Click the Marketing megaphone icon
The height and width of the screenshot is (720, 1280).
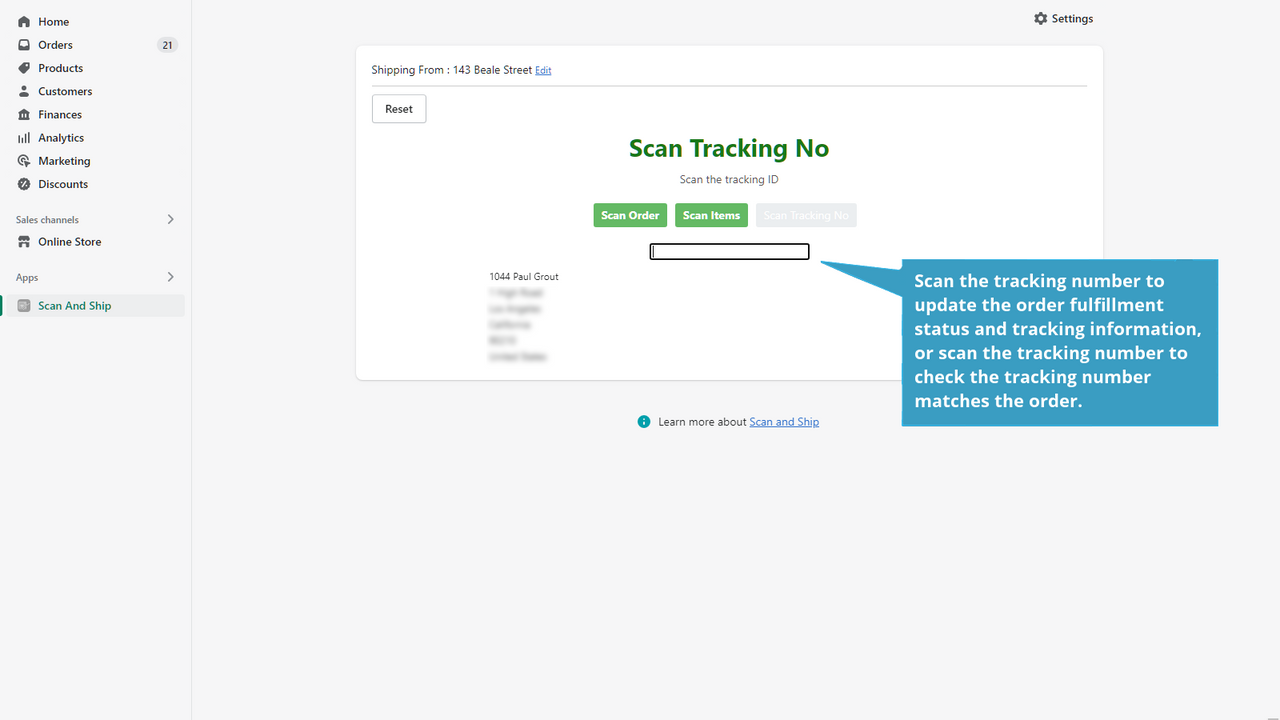coord(23,160)
